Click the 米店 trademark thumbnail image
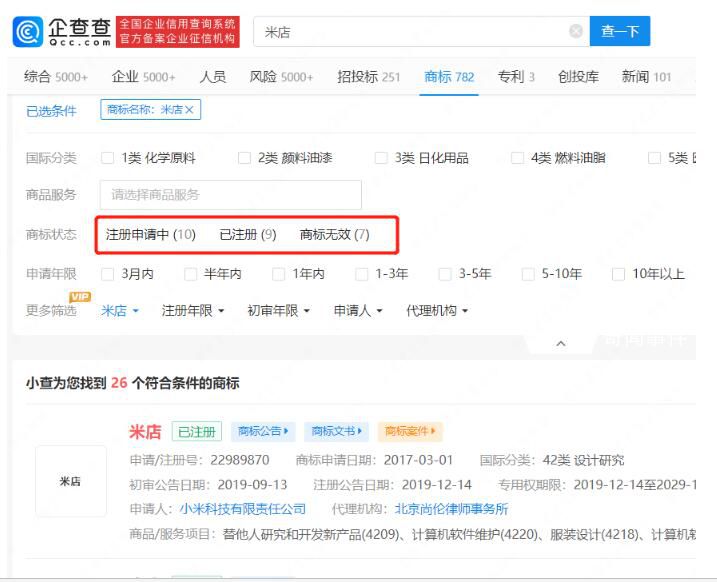Image resolution: width=717 pixels, height=582 pixels. click(x=70, y=481)
